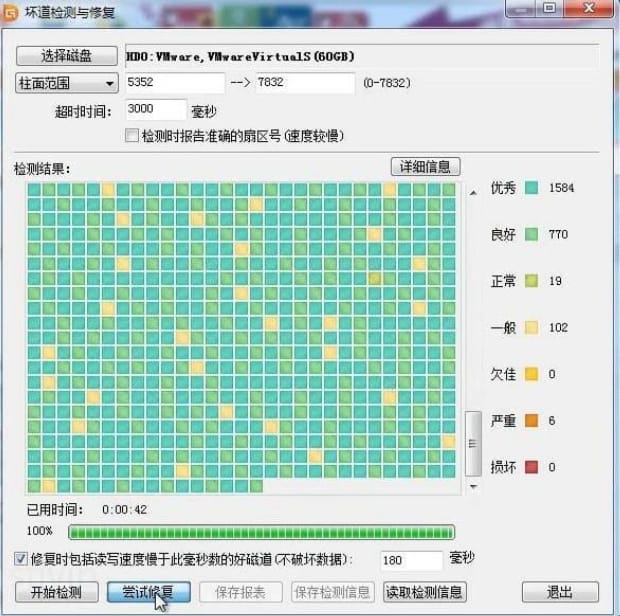Click the 退出 button to exit
This screenshot has height=616, width=620.
click(x=560, y=592)
